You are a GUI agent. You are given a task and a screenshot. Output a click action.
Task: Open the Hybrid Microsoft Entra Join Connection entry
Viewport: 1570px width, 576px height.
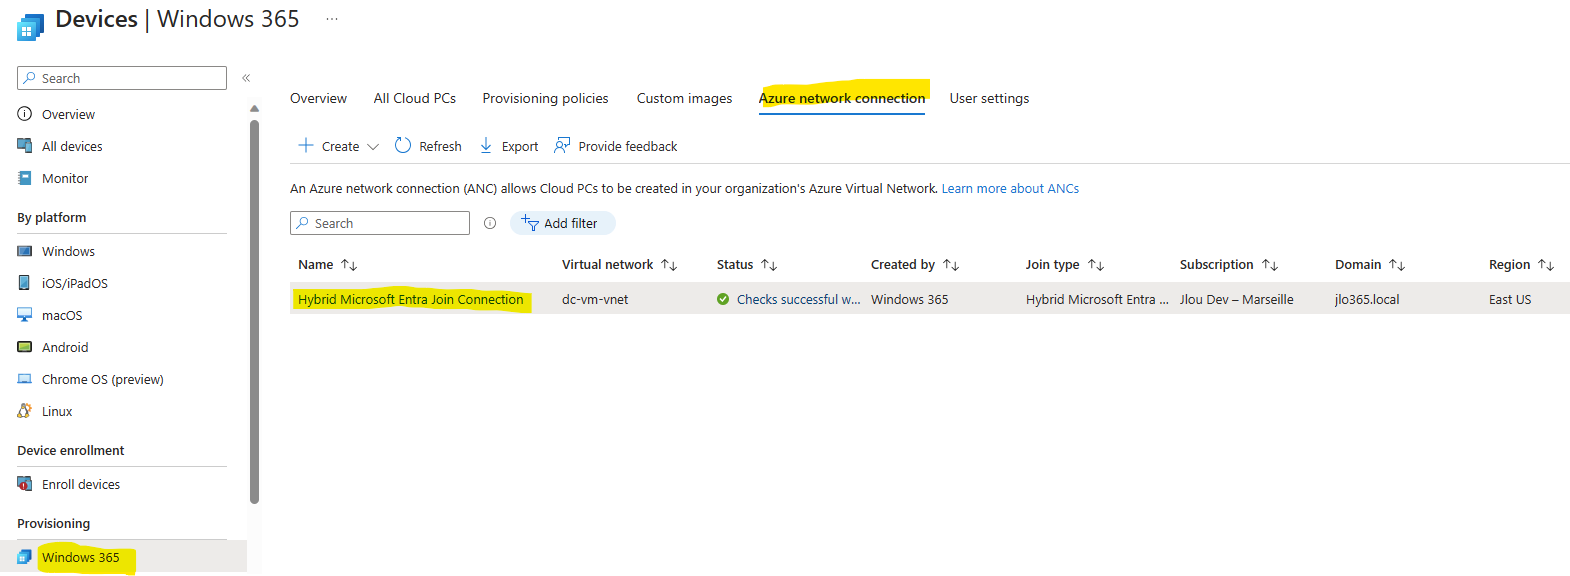click(x=410, y=299)
